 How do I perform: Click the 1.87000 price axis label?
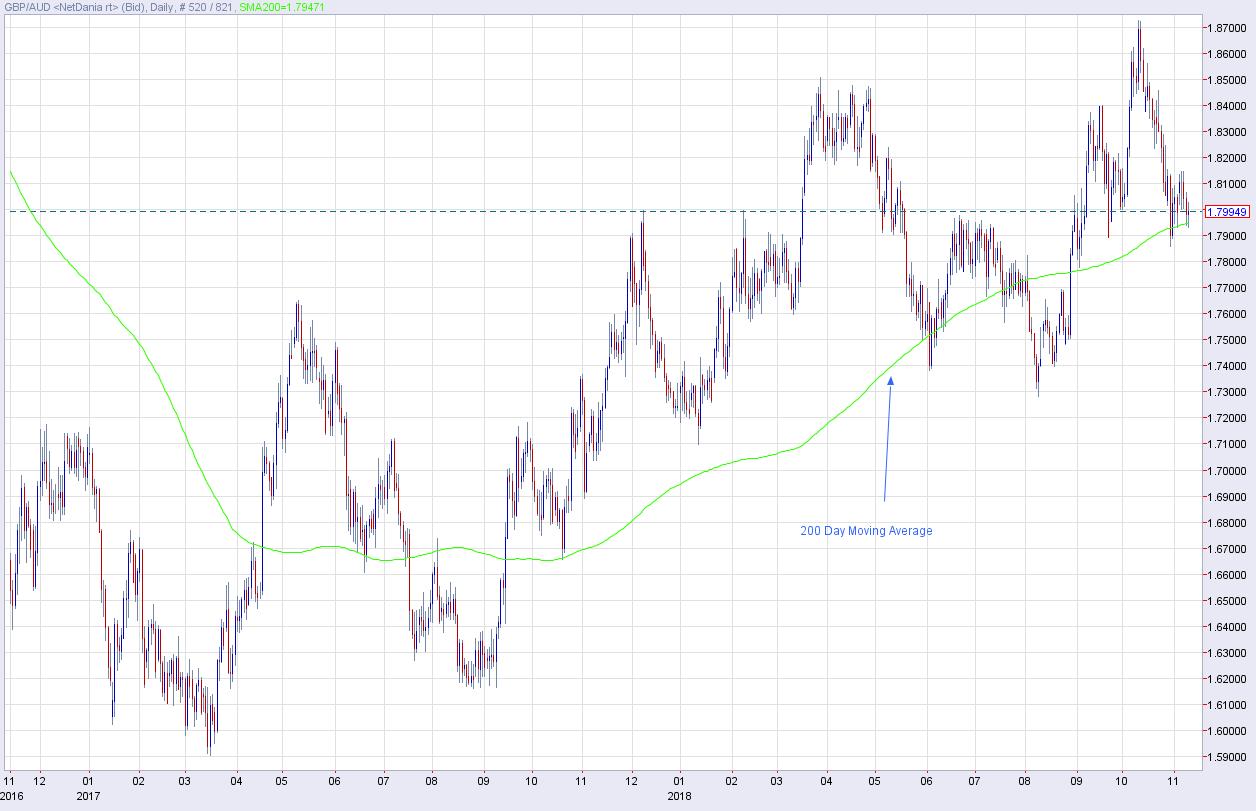pos(1226,28)
